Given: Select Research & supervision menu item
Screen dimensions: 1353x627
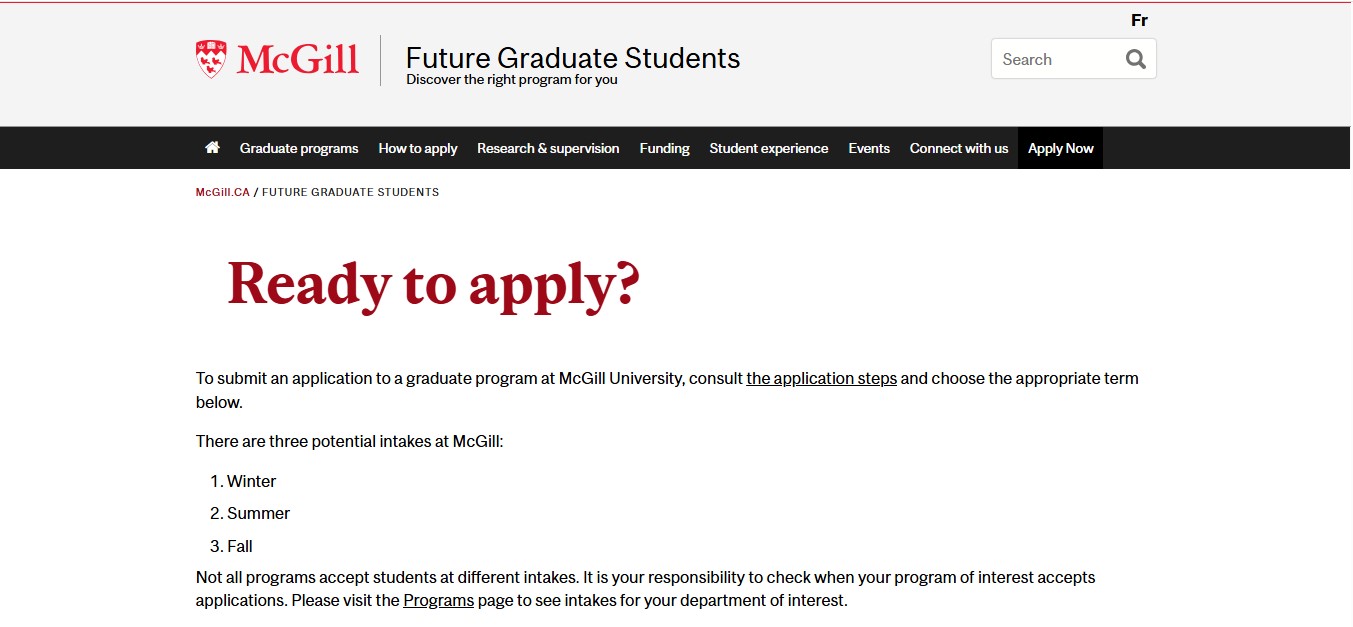Looking at the screenshot, I should (548, 148).
